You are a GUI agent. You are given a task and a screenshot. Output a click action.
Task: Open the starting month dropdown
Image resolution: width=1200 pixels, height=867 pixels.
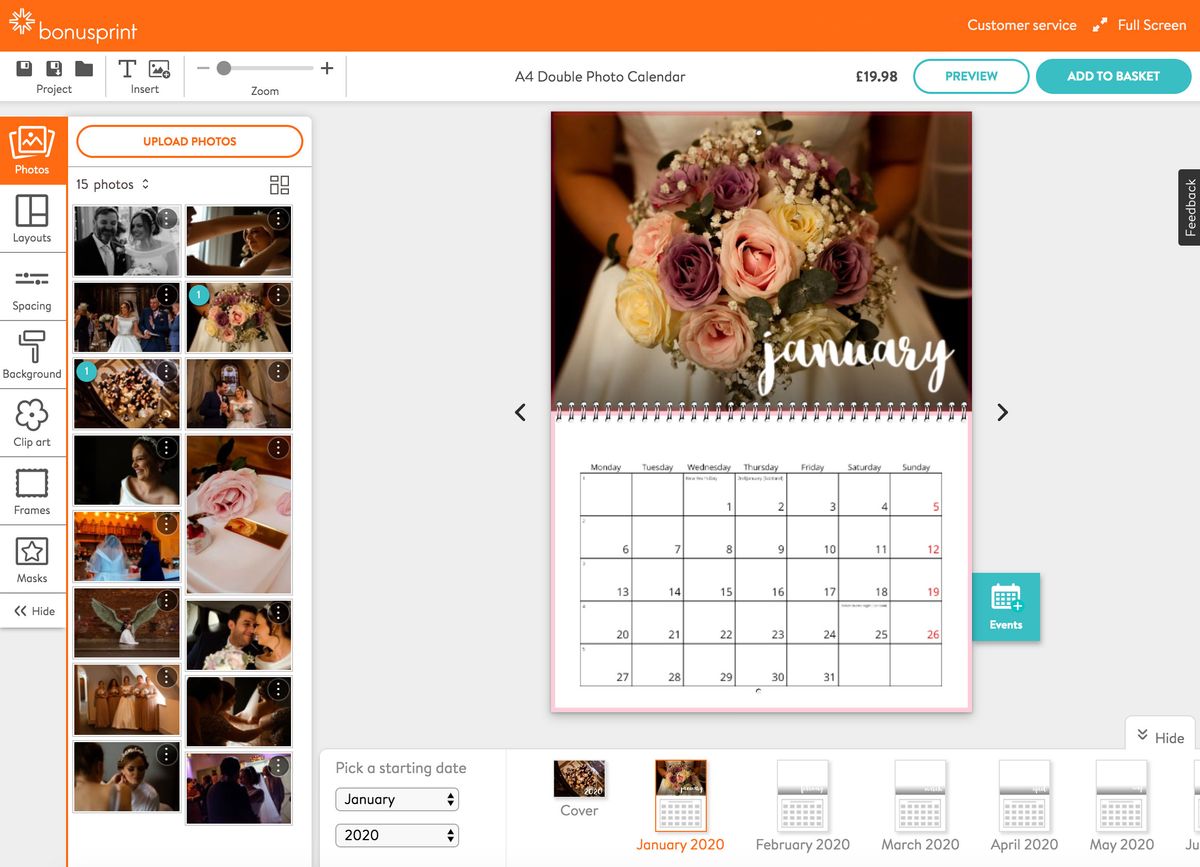click(x=396, y=799)
